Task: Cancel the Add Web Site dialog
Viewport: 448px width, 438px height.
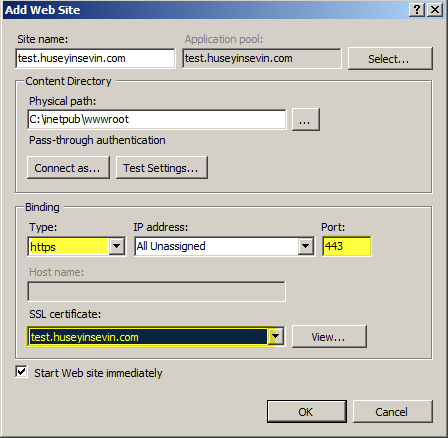Action: [x=393, y=412]
